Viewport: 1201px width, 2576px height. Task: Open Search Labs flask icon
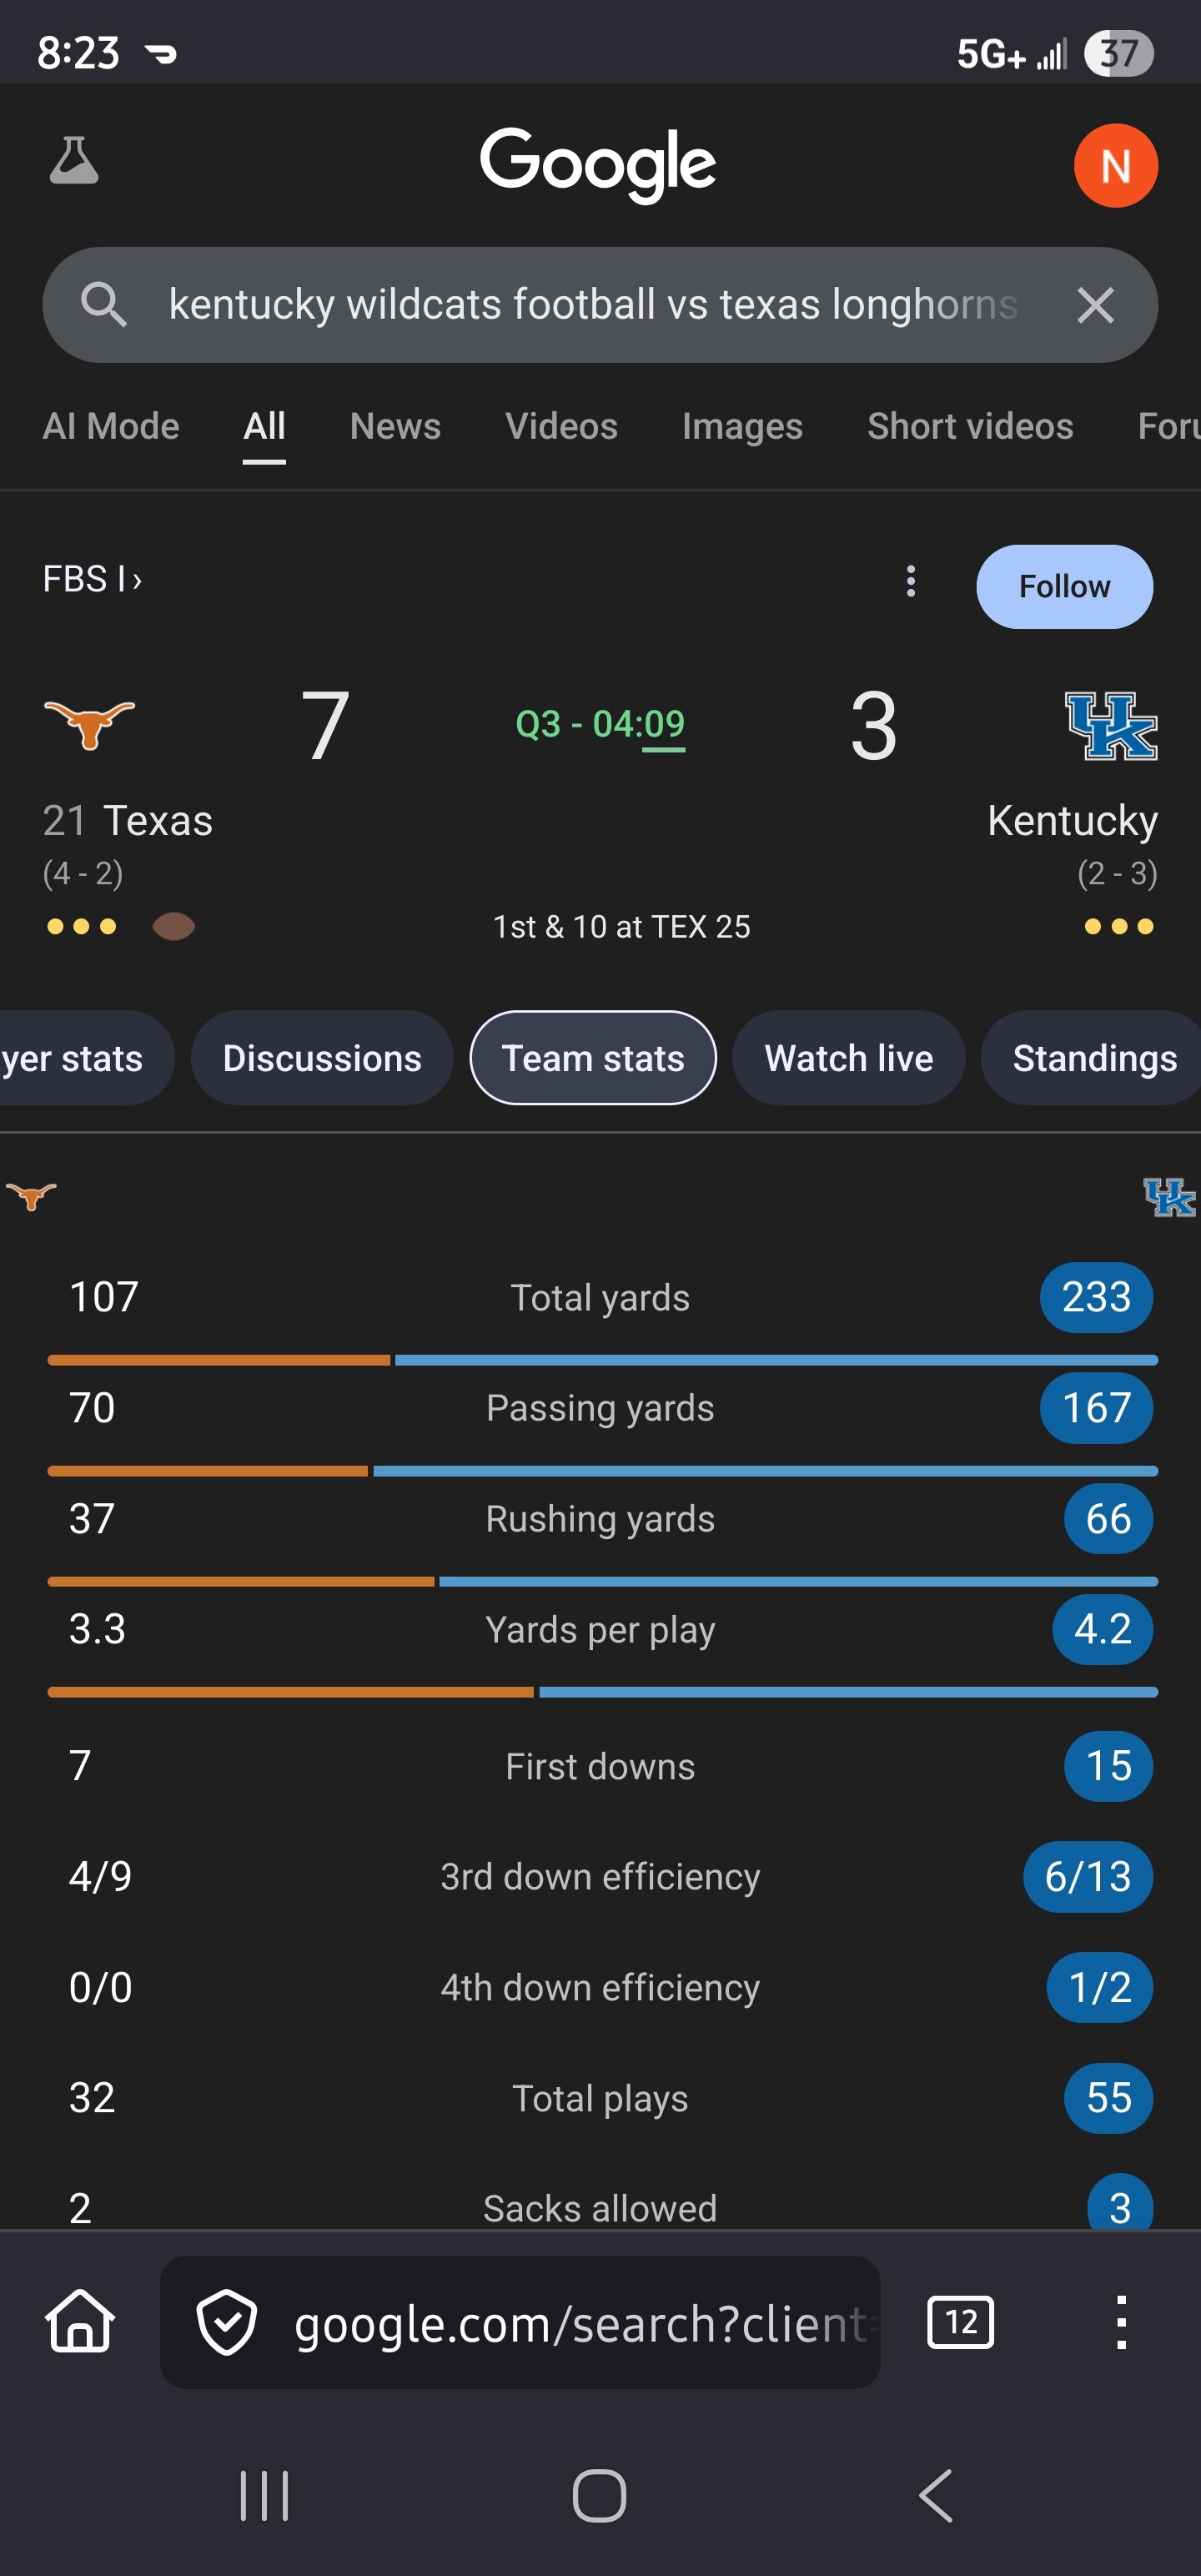tap(74, 161)
